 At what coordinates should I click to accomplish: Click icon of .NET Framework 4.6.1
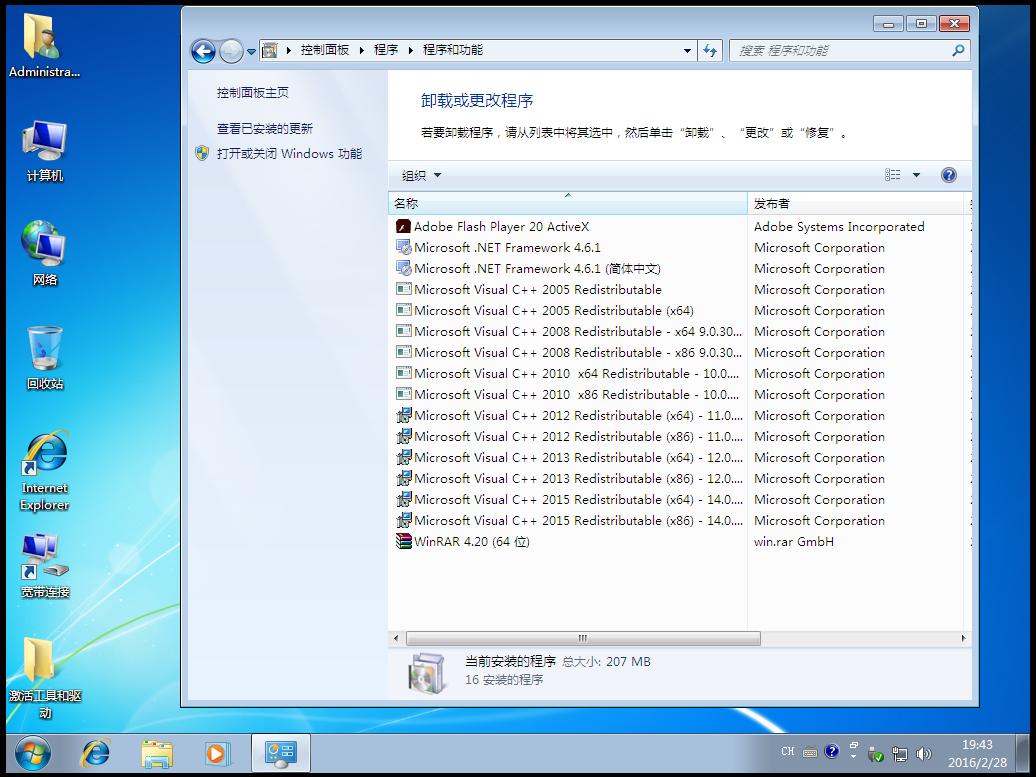(x=403, y=248)
